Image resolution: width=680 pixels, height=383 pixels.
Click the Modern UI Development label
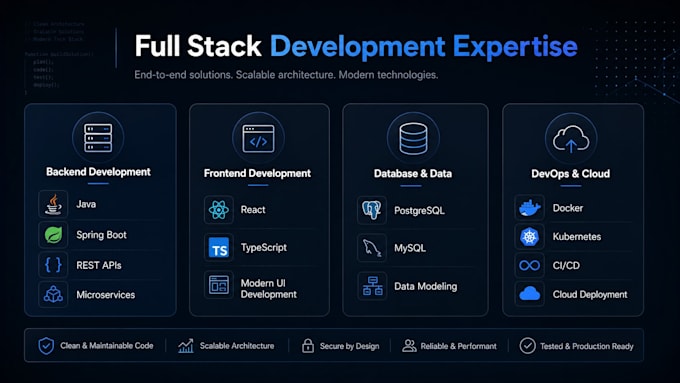click(x=269, y=289)
